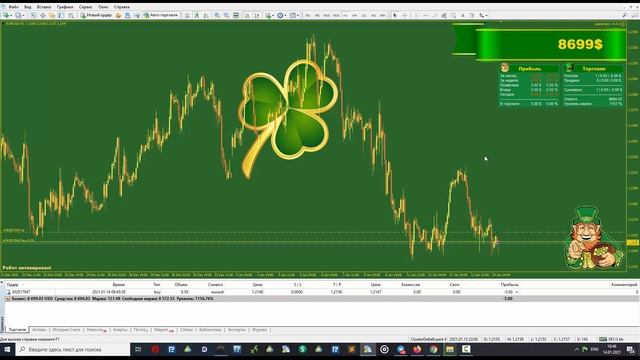
Task: Open the toolbar search magnifier
Action: pyautogui.click(x=625, y=15)
